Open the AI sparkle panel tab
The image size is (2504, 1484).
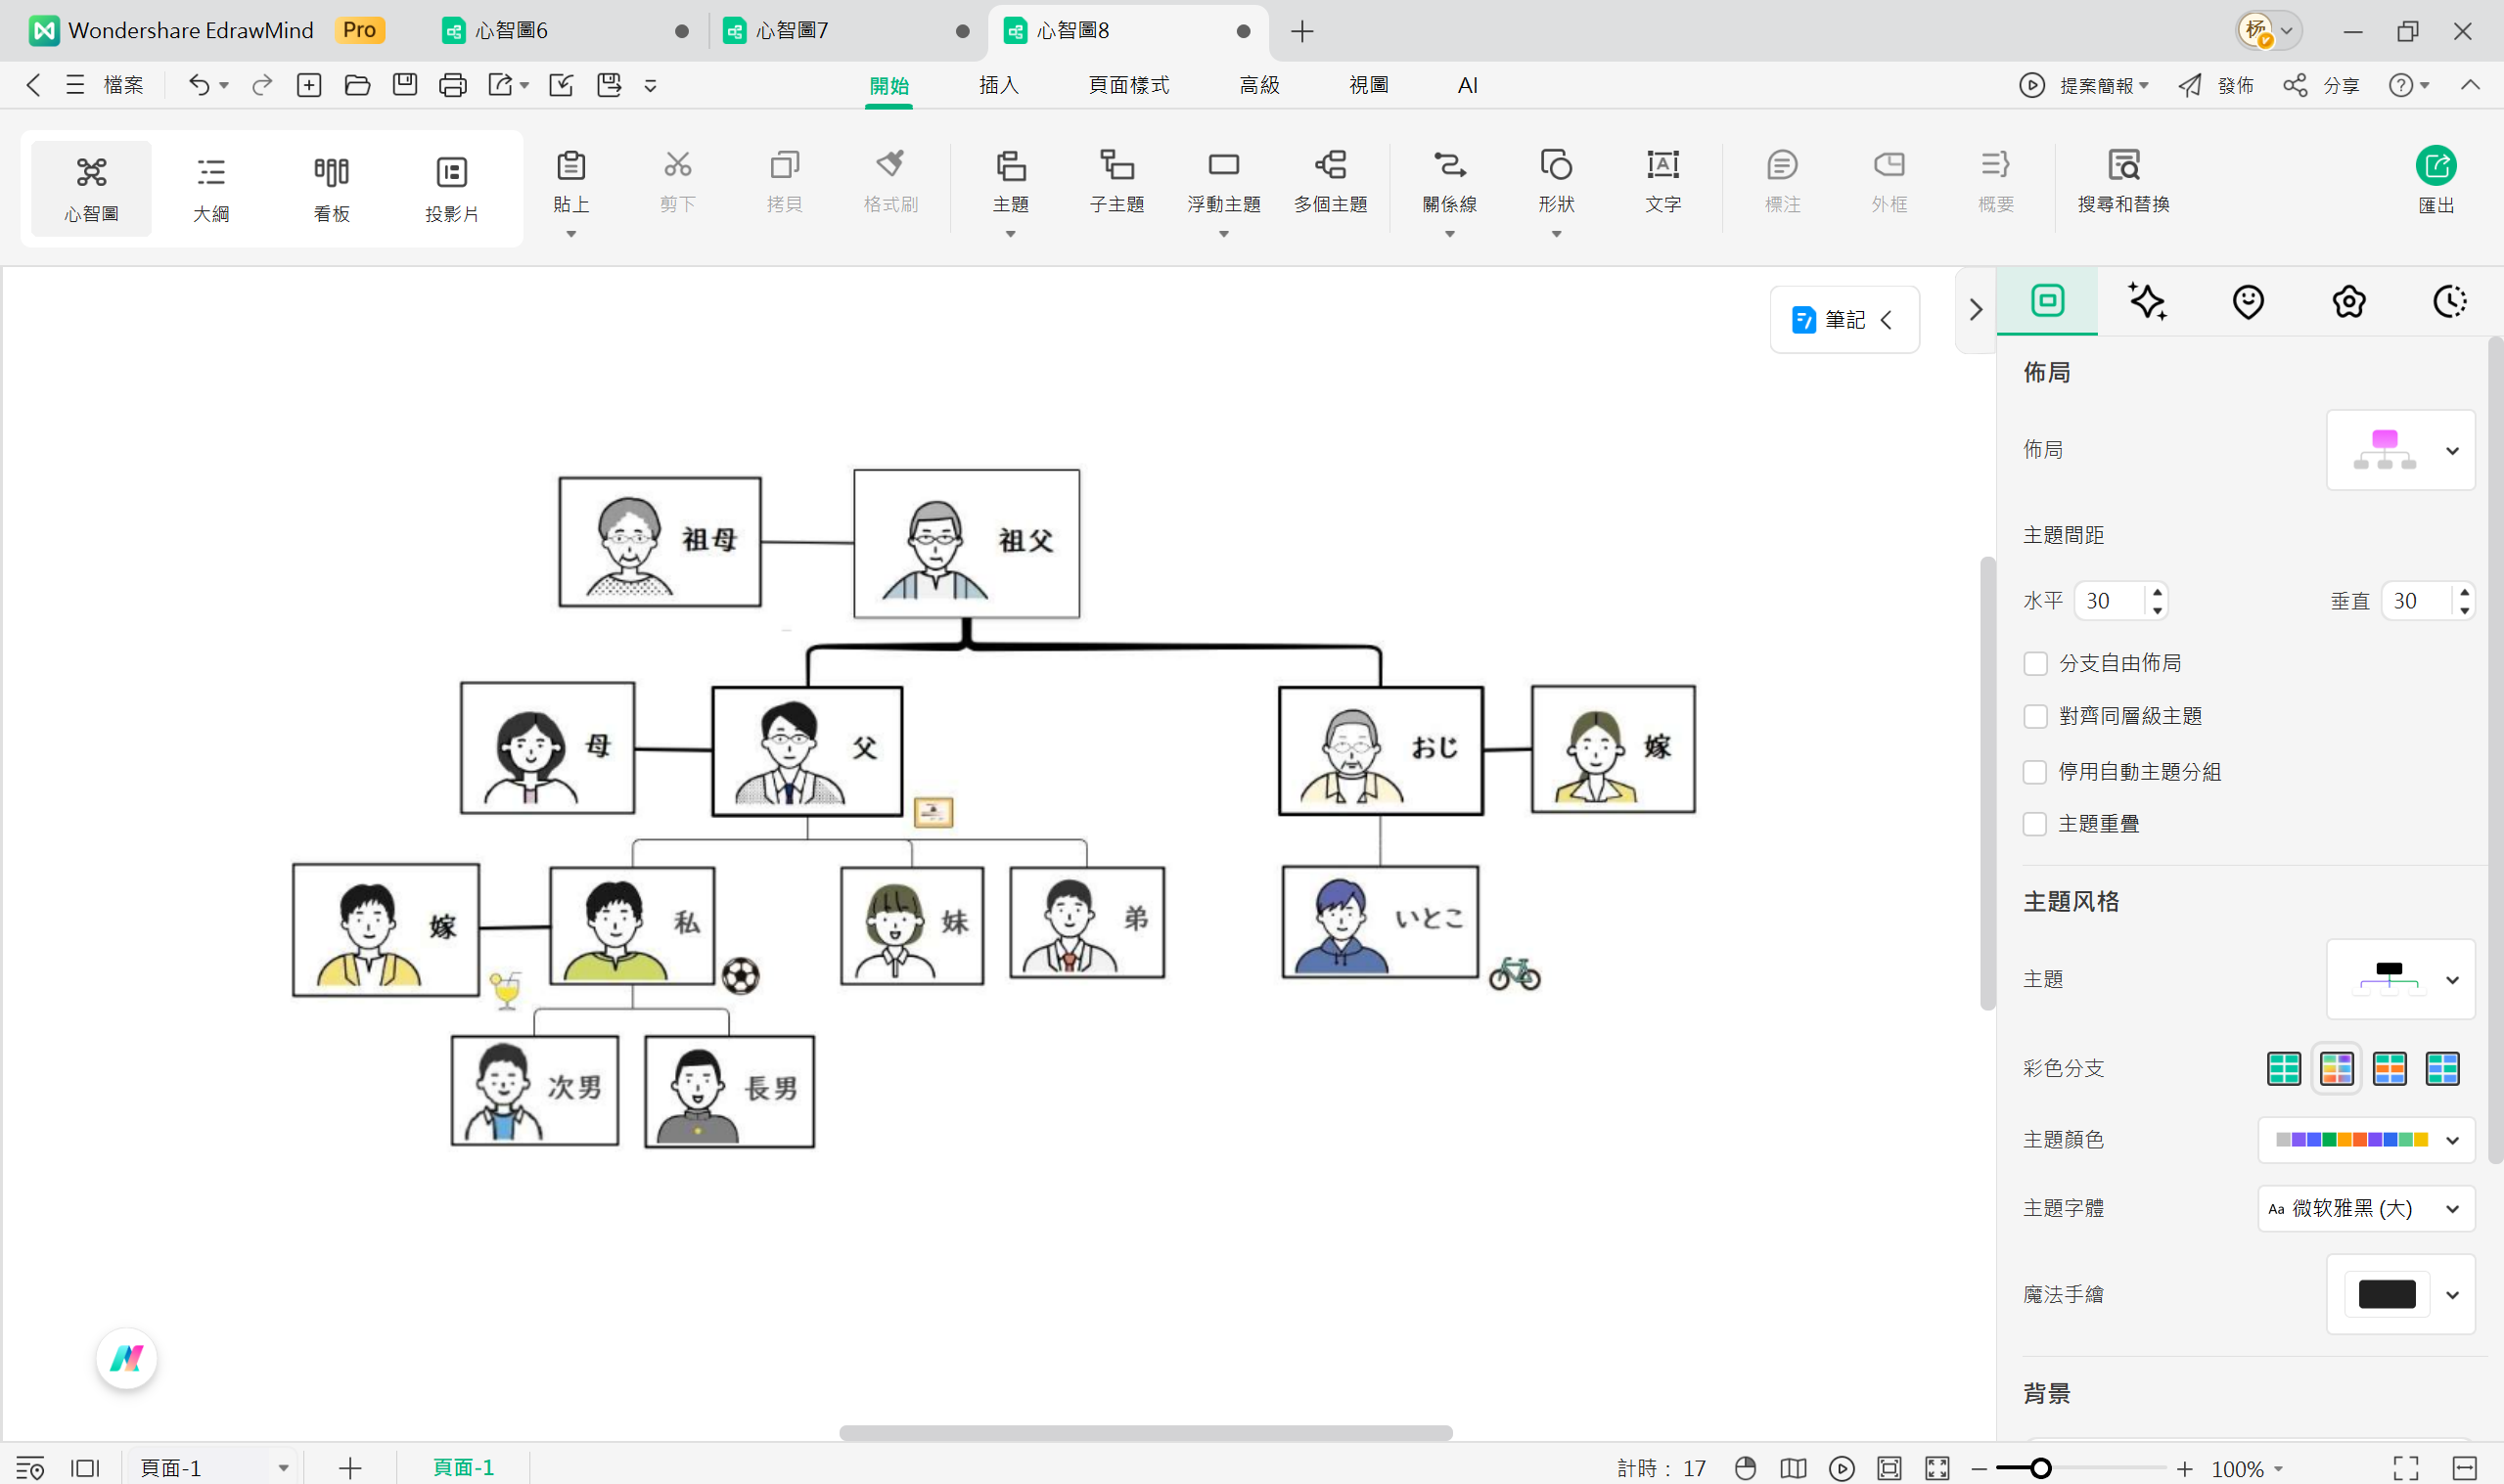(2147, 301)
